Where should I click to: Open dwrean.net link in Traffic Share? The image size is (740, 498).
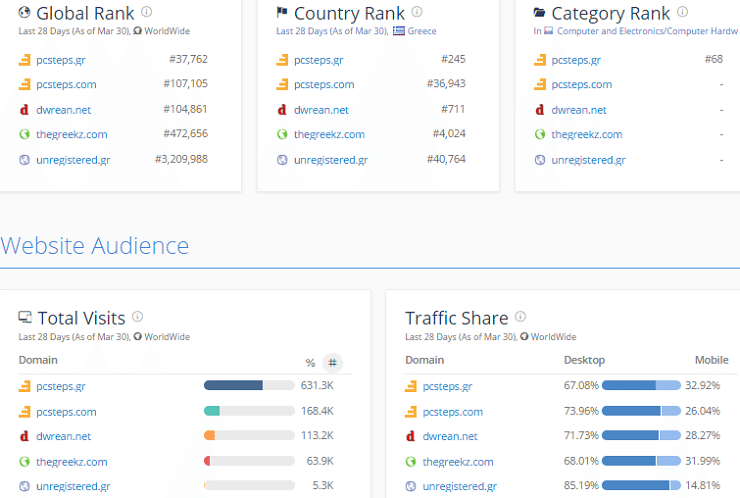(x=450, y=436)
